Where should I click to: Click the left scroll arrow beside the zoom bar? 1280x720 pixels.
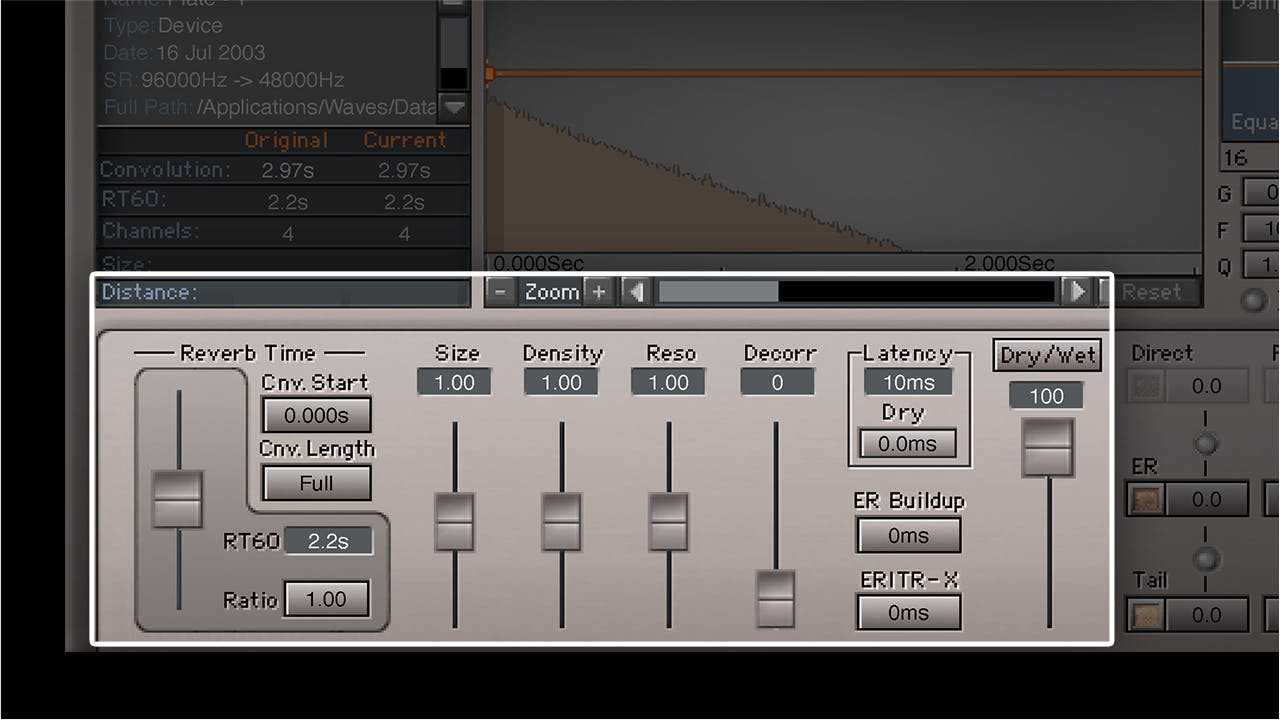click(635, 291)
